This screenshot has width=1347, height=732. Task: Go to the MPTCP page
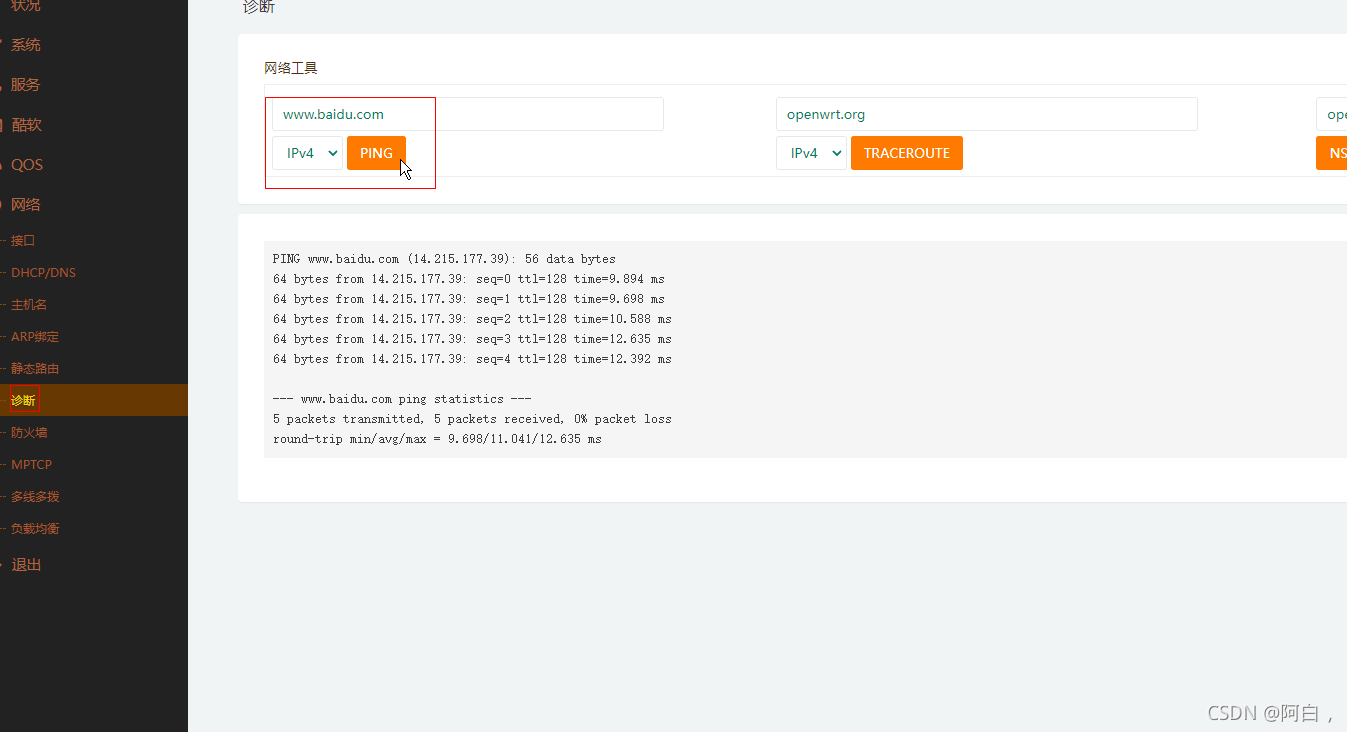[31, 465]
